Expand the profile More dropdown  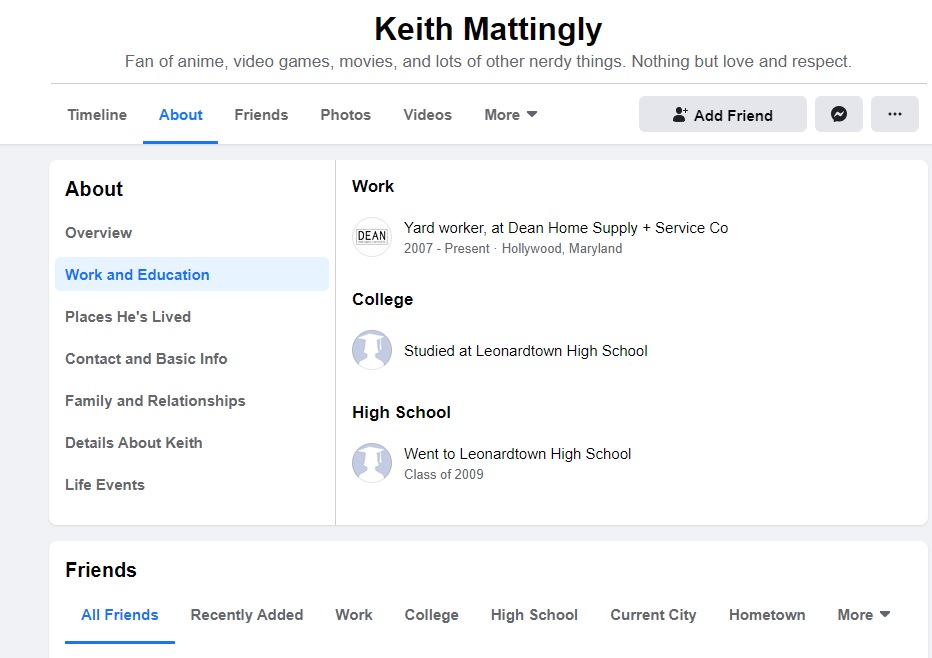[x=511, y=115]
